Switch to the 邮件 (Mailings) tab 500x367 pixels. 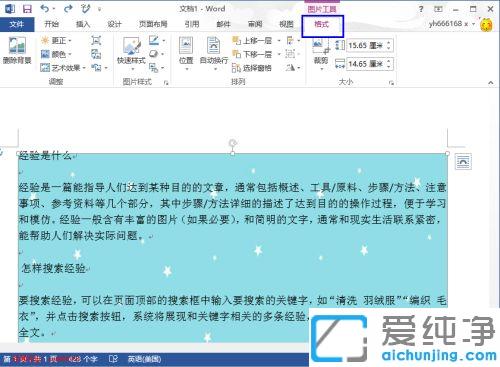point(223,24)
